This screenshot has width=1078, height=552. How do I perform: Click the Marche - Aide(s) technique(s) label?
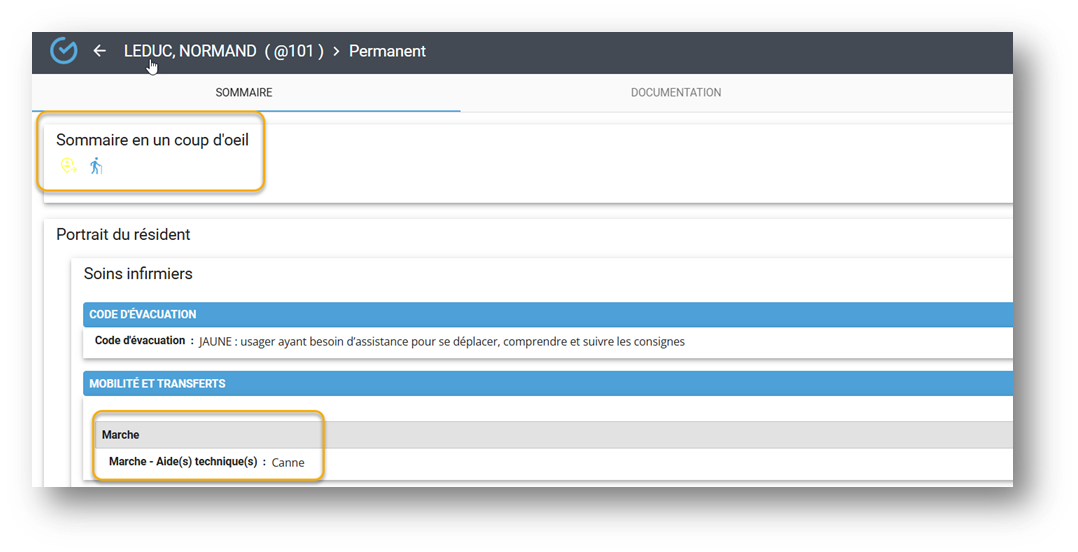coord(183,462)
